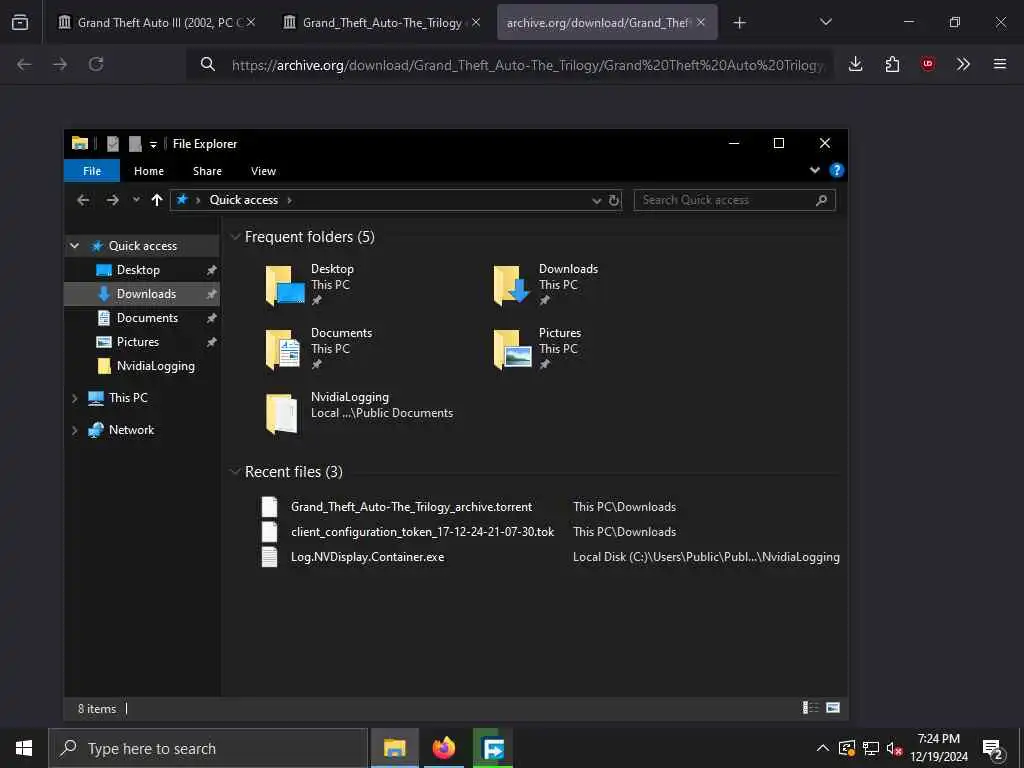Show hidden system tray icons
The width and height of the screenshot is (1024, 768).
823,748
